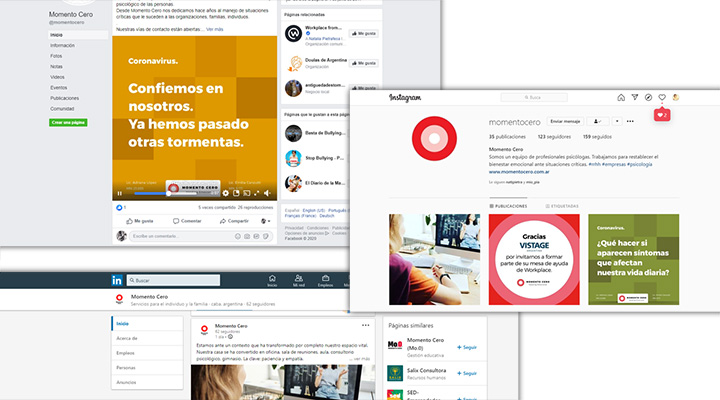This screenshot has height=400, width=720.
Task: Click the LinkedIn logo icon
Action: pyautogui.click(x=117, y=280)
